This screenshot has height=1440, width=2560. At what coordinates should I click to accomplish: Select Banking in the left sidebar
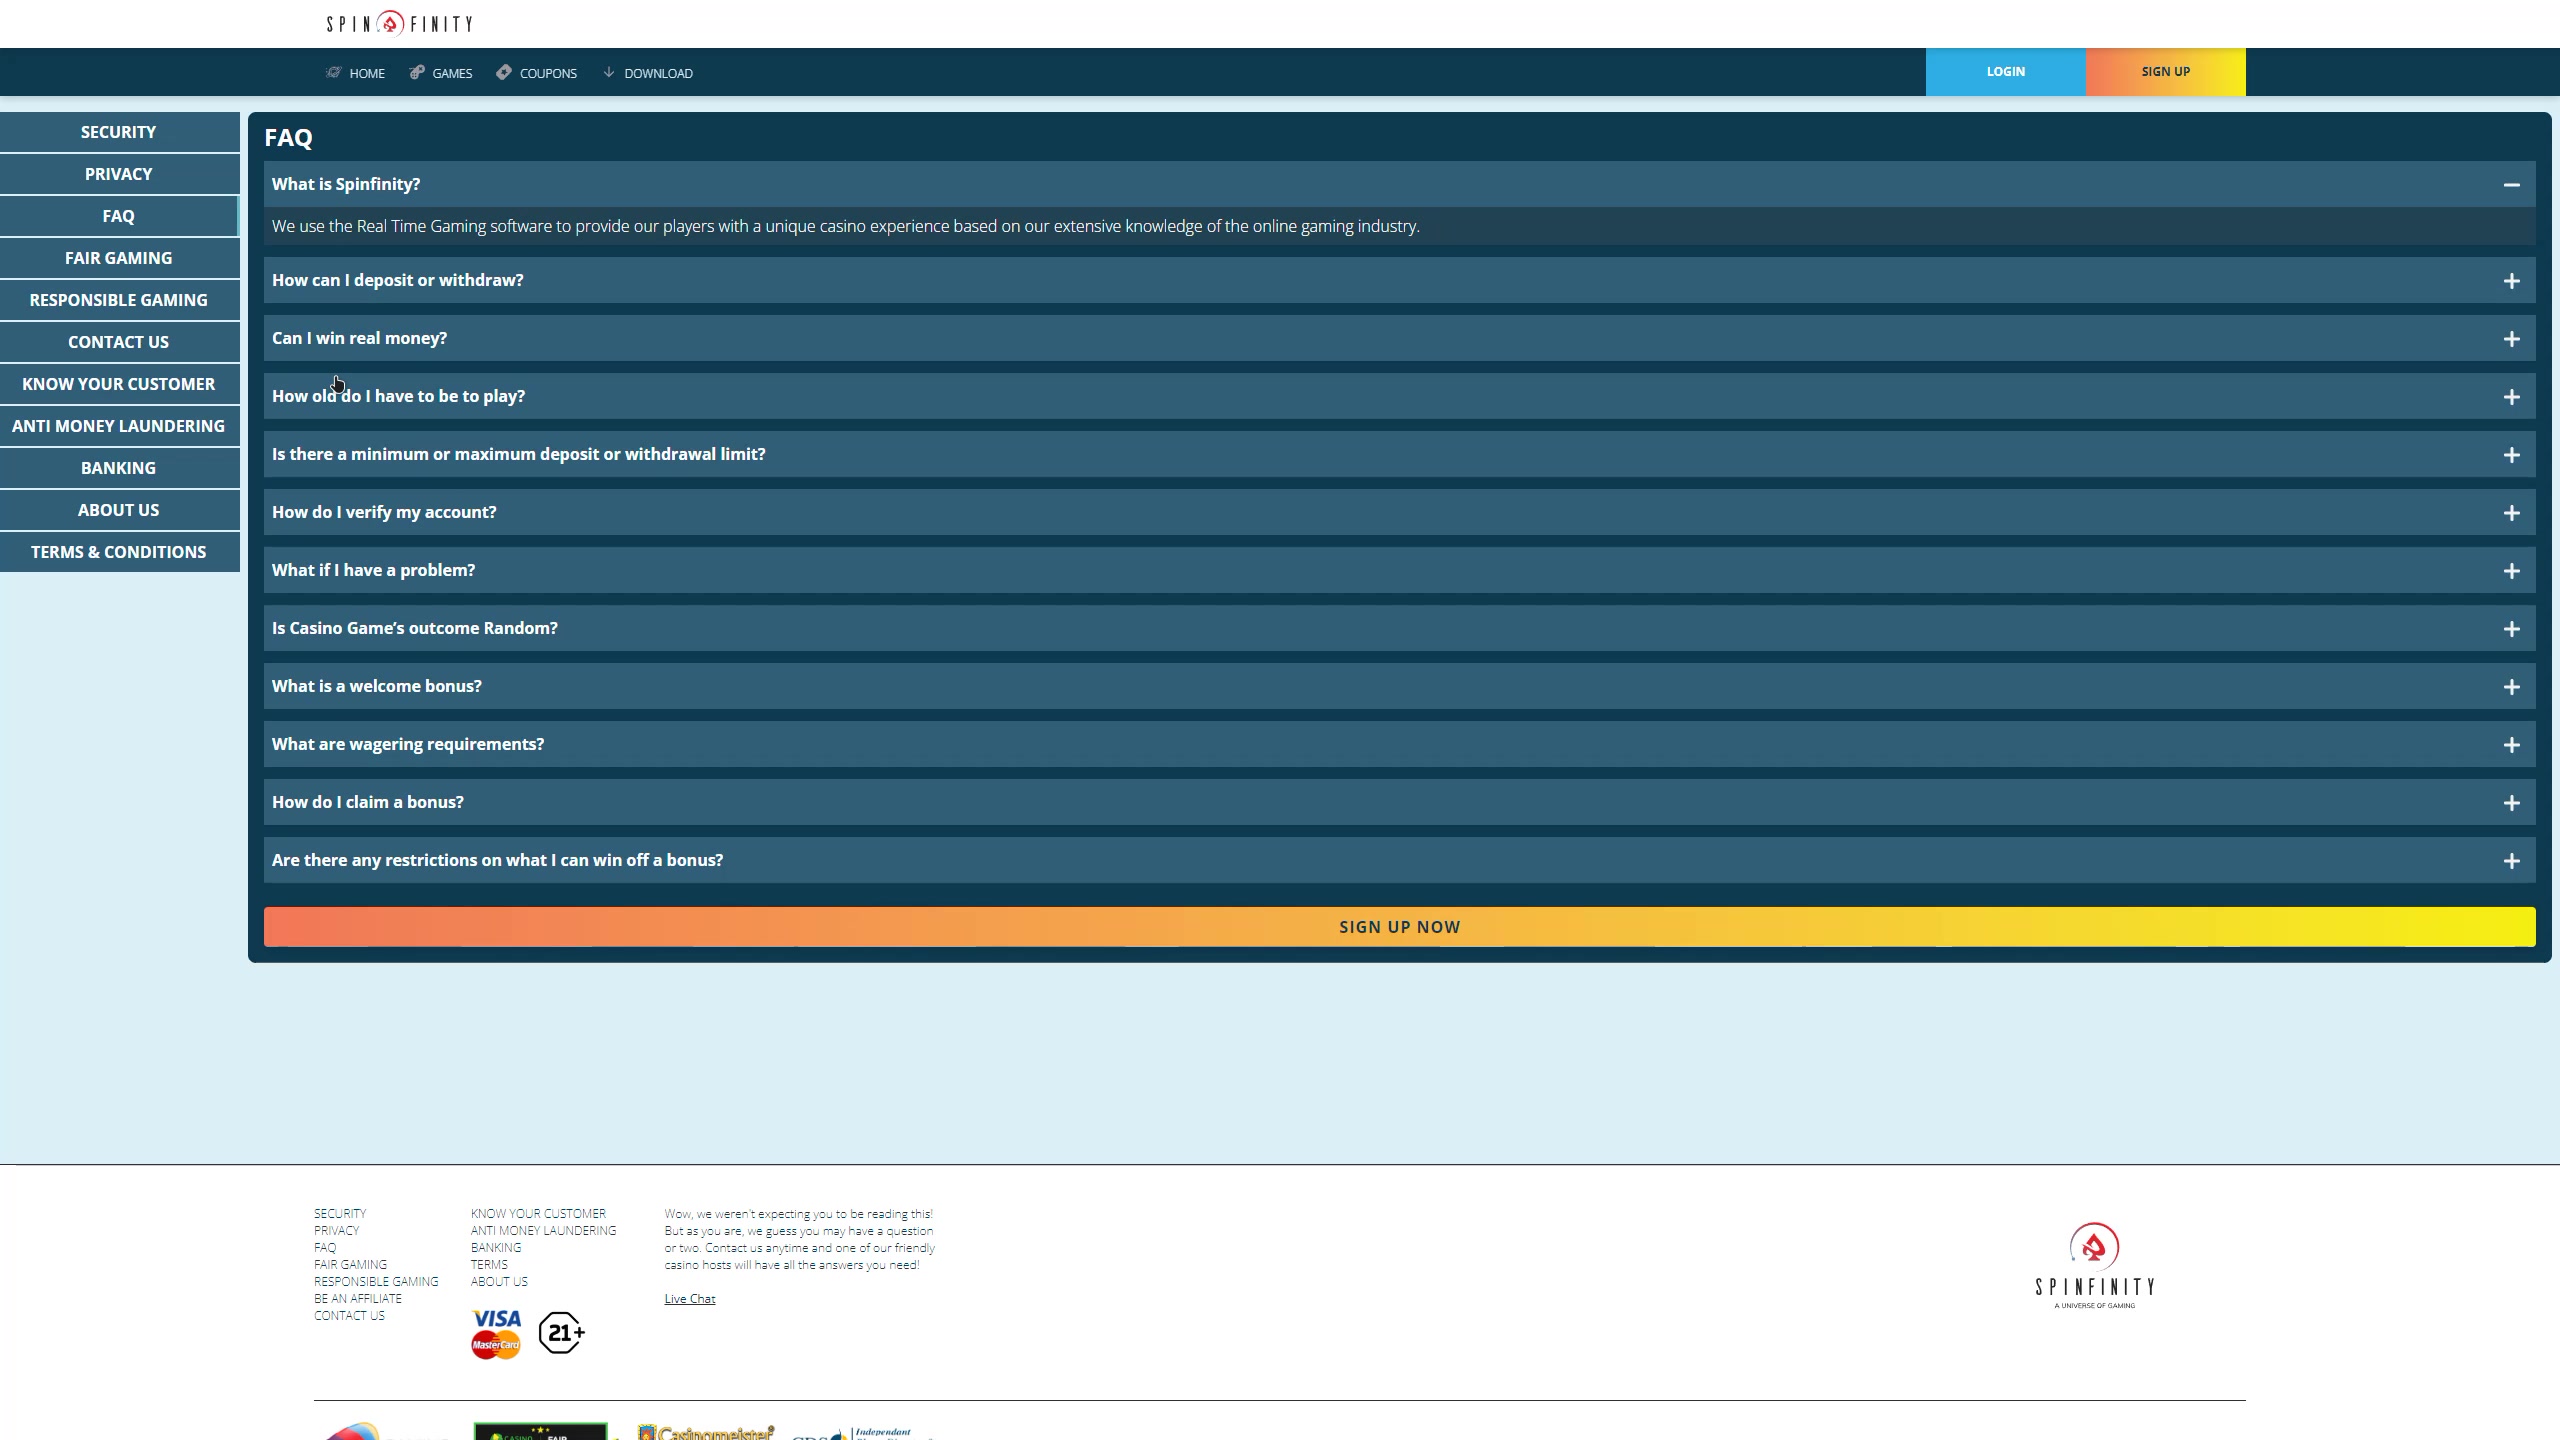pyautogui.click(x=118, y=468)
